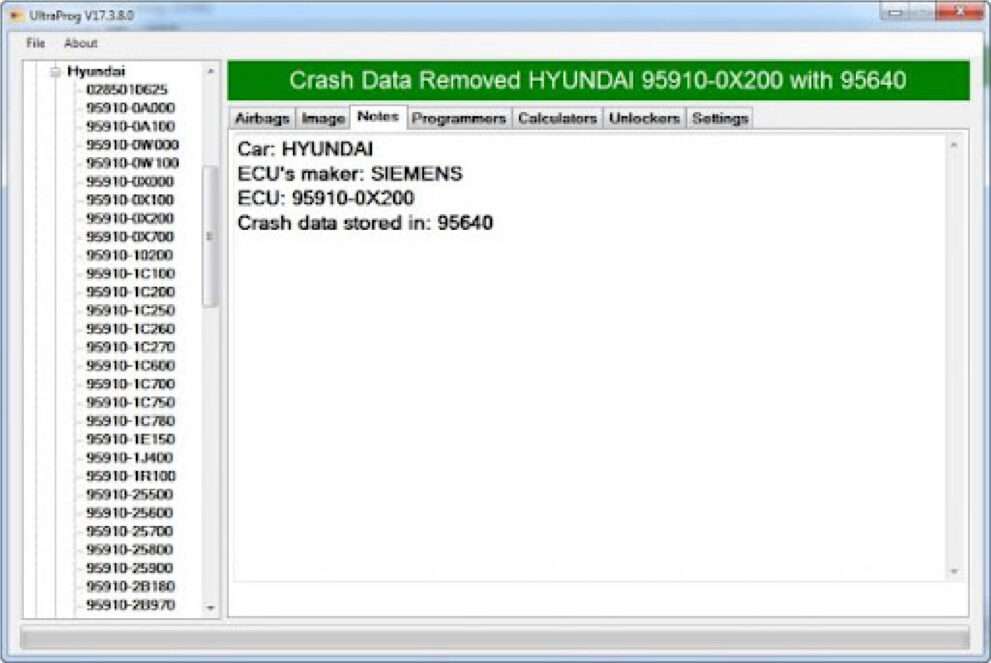Screen dimensions: 991x663
Task: Open the Settings tab
Action: pos(720,118)
